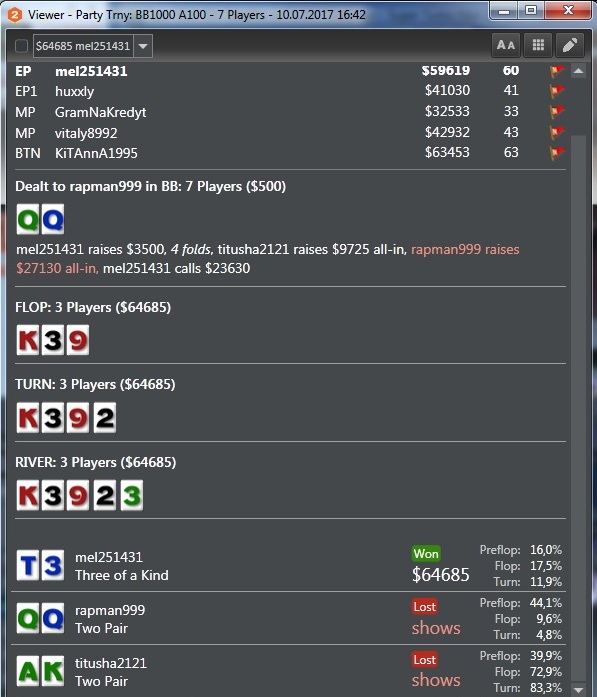Screen dimensions: 597x697
Task: Click the flag icon for KiTAnnA1995
Action: point(557,153)
